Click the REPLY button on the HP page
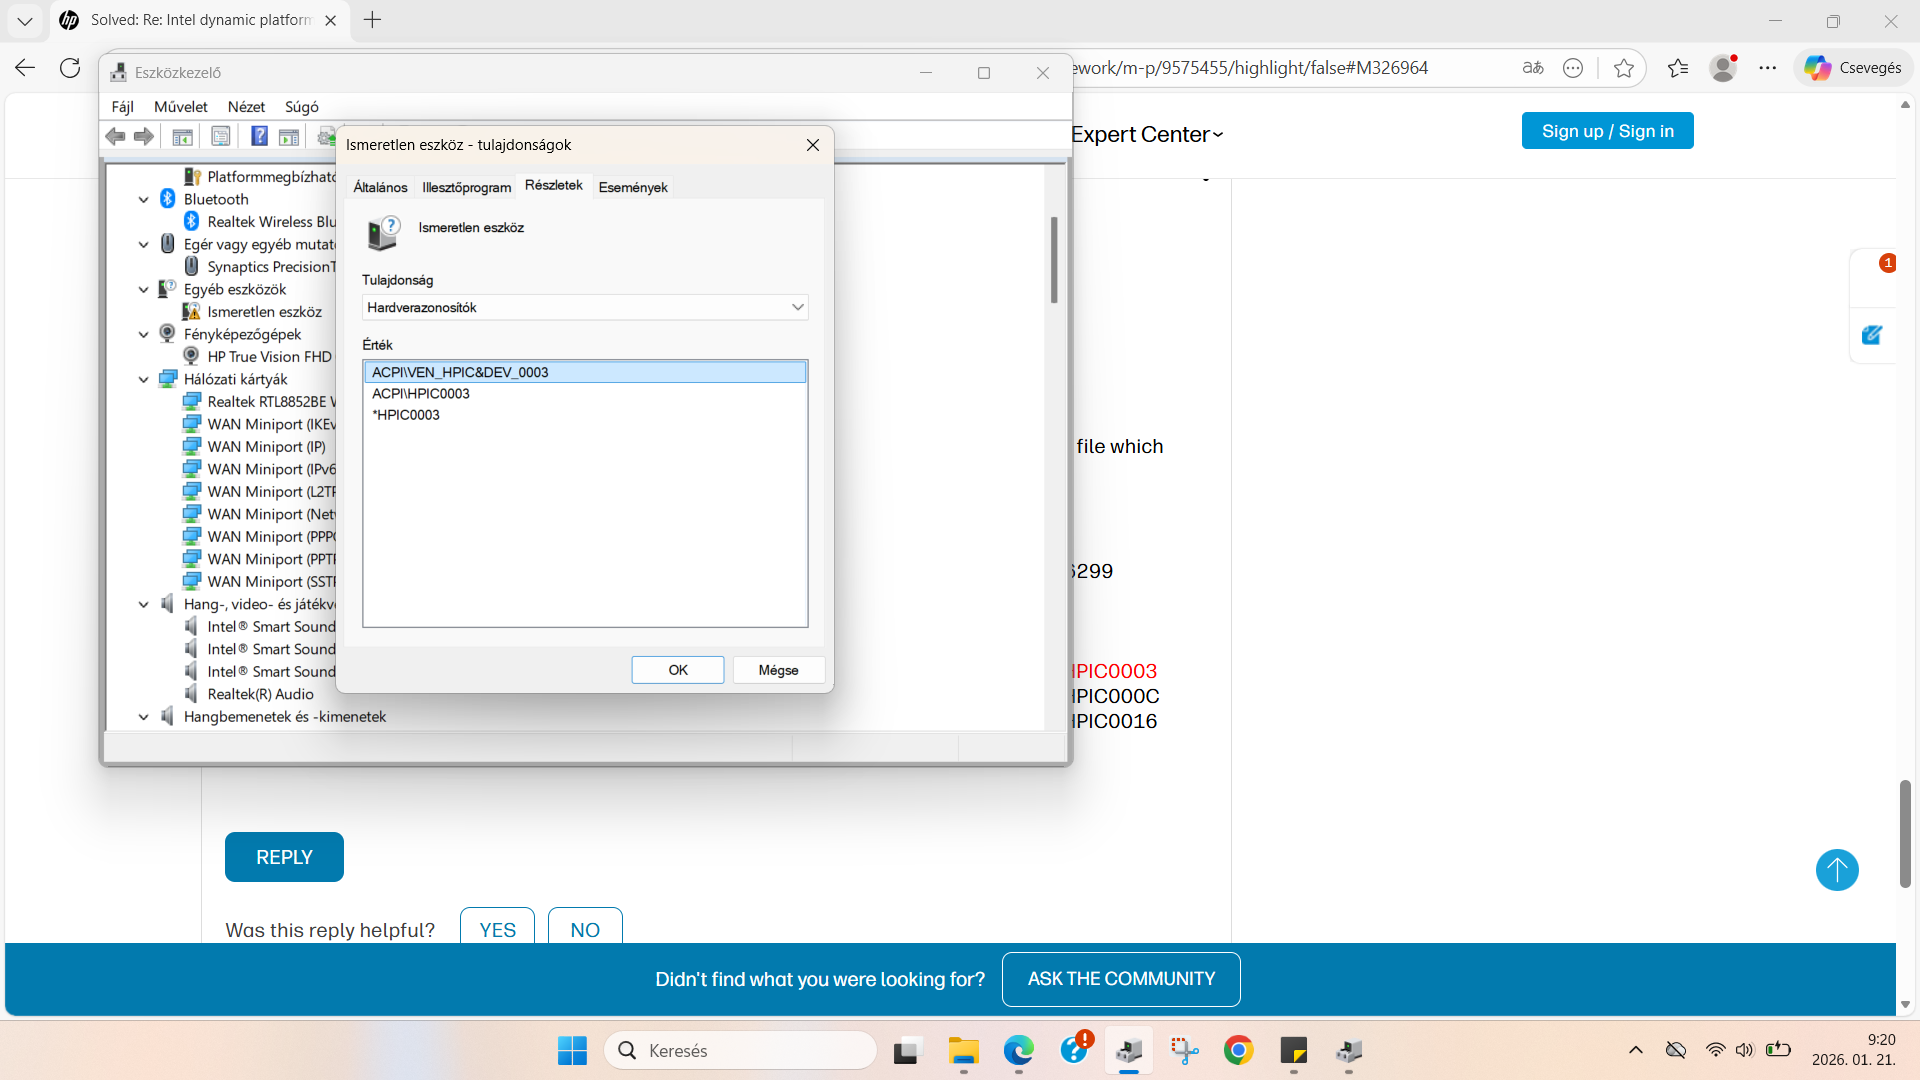The width and height of the screenshot is (1920, 1080). point(284,857)
